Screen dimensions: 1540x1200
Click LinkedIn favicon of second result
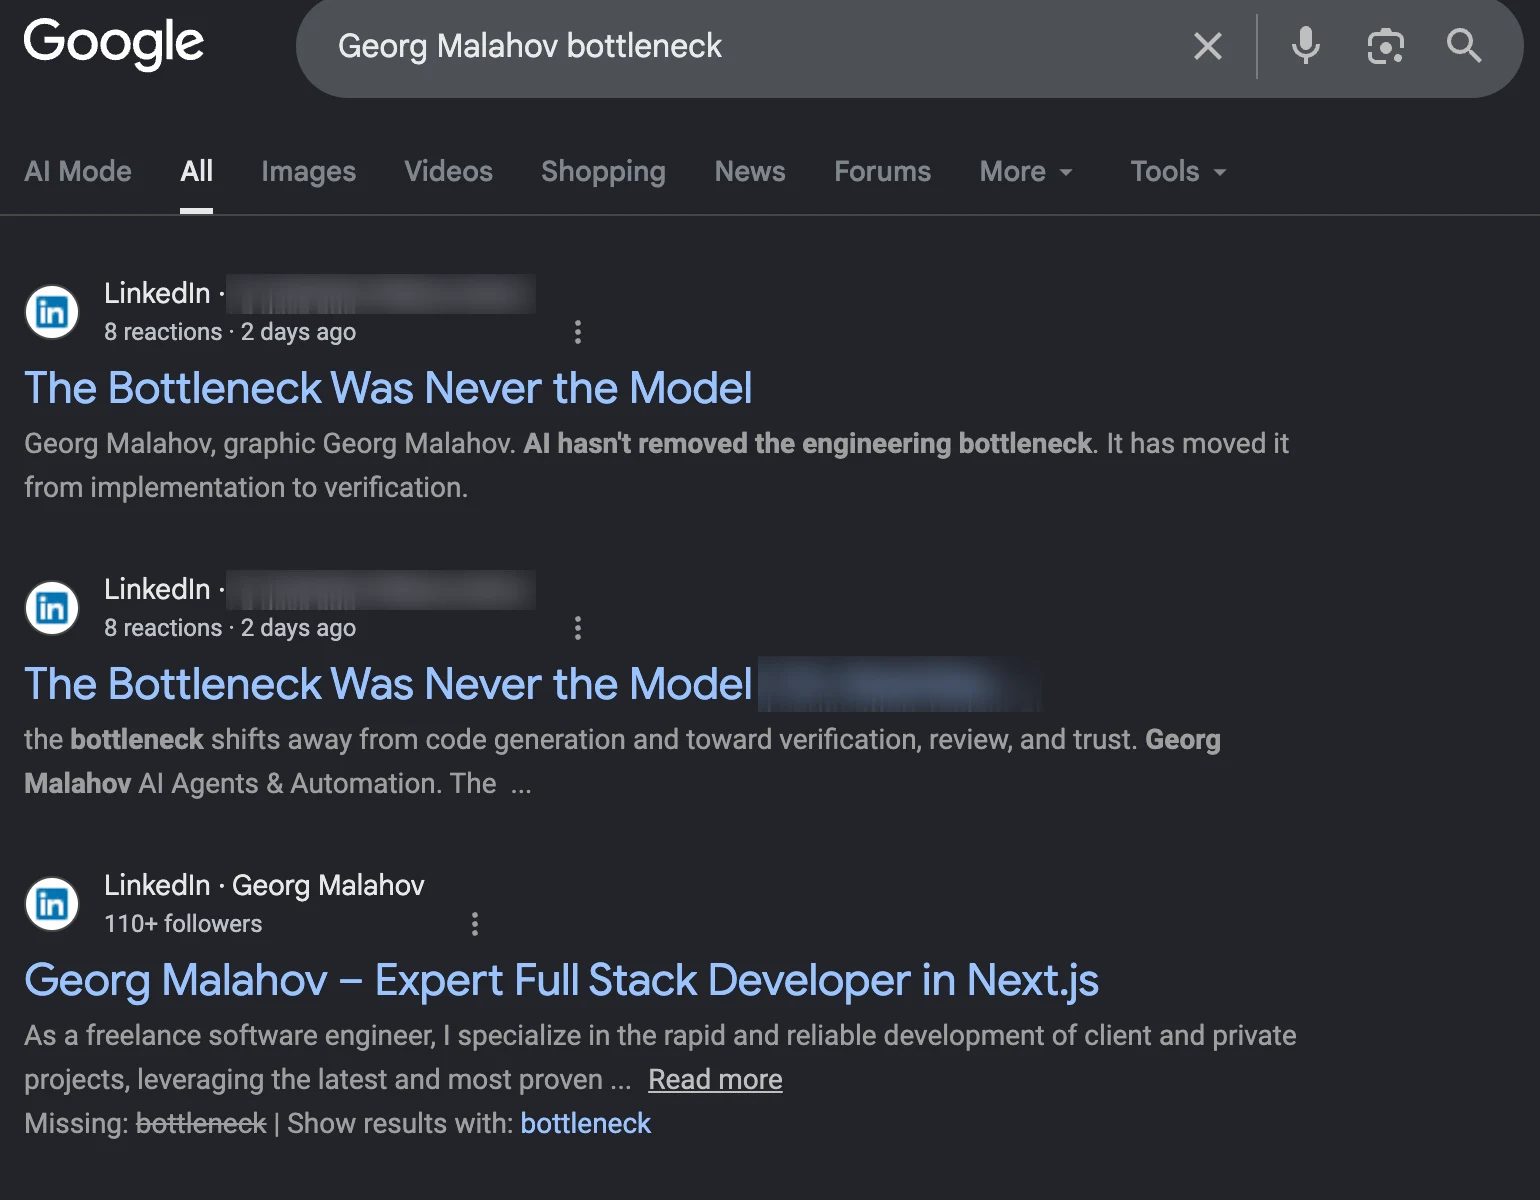tap(52, 608)
